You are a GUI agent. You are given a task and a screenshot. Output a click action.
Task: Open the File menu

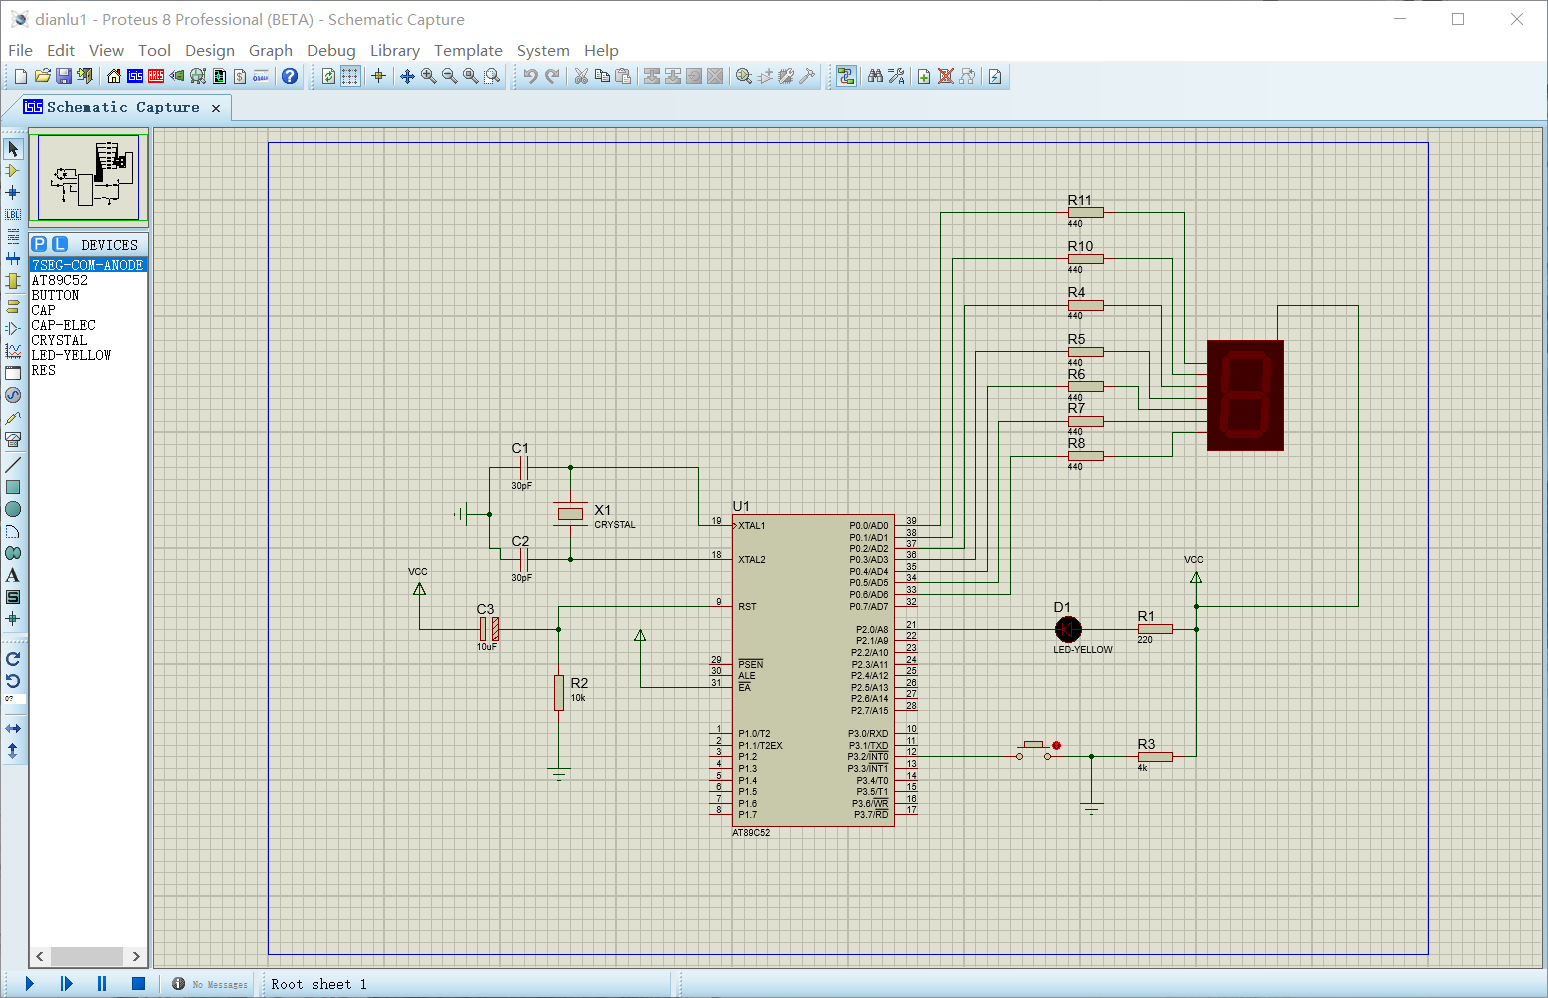(x=20, y=50)
